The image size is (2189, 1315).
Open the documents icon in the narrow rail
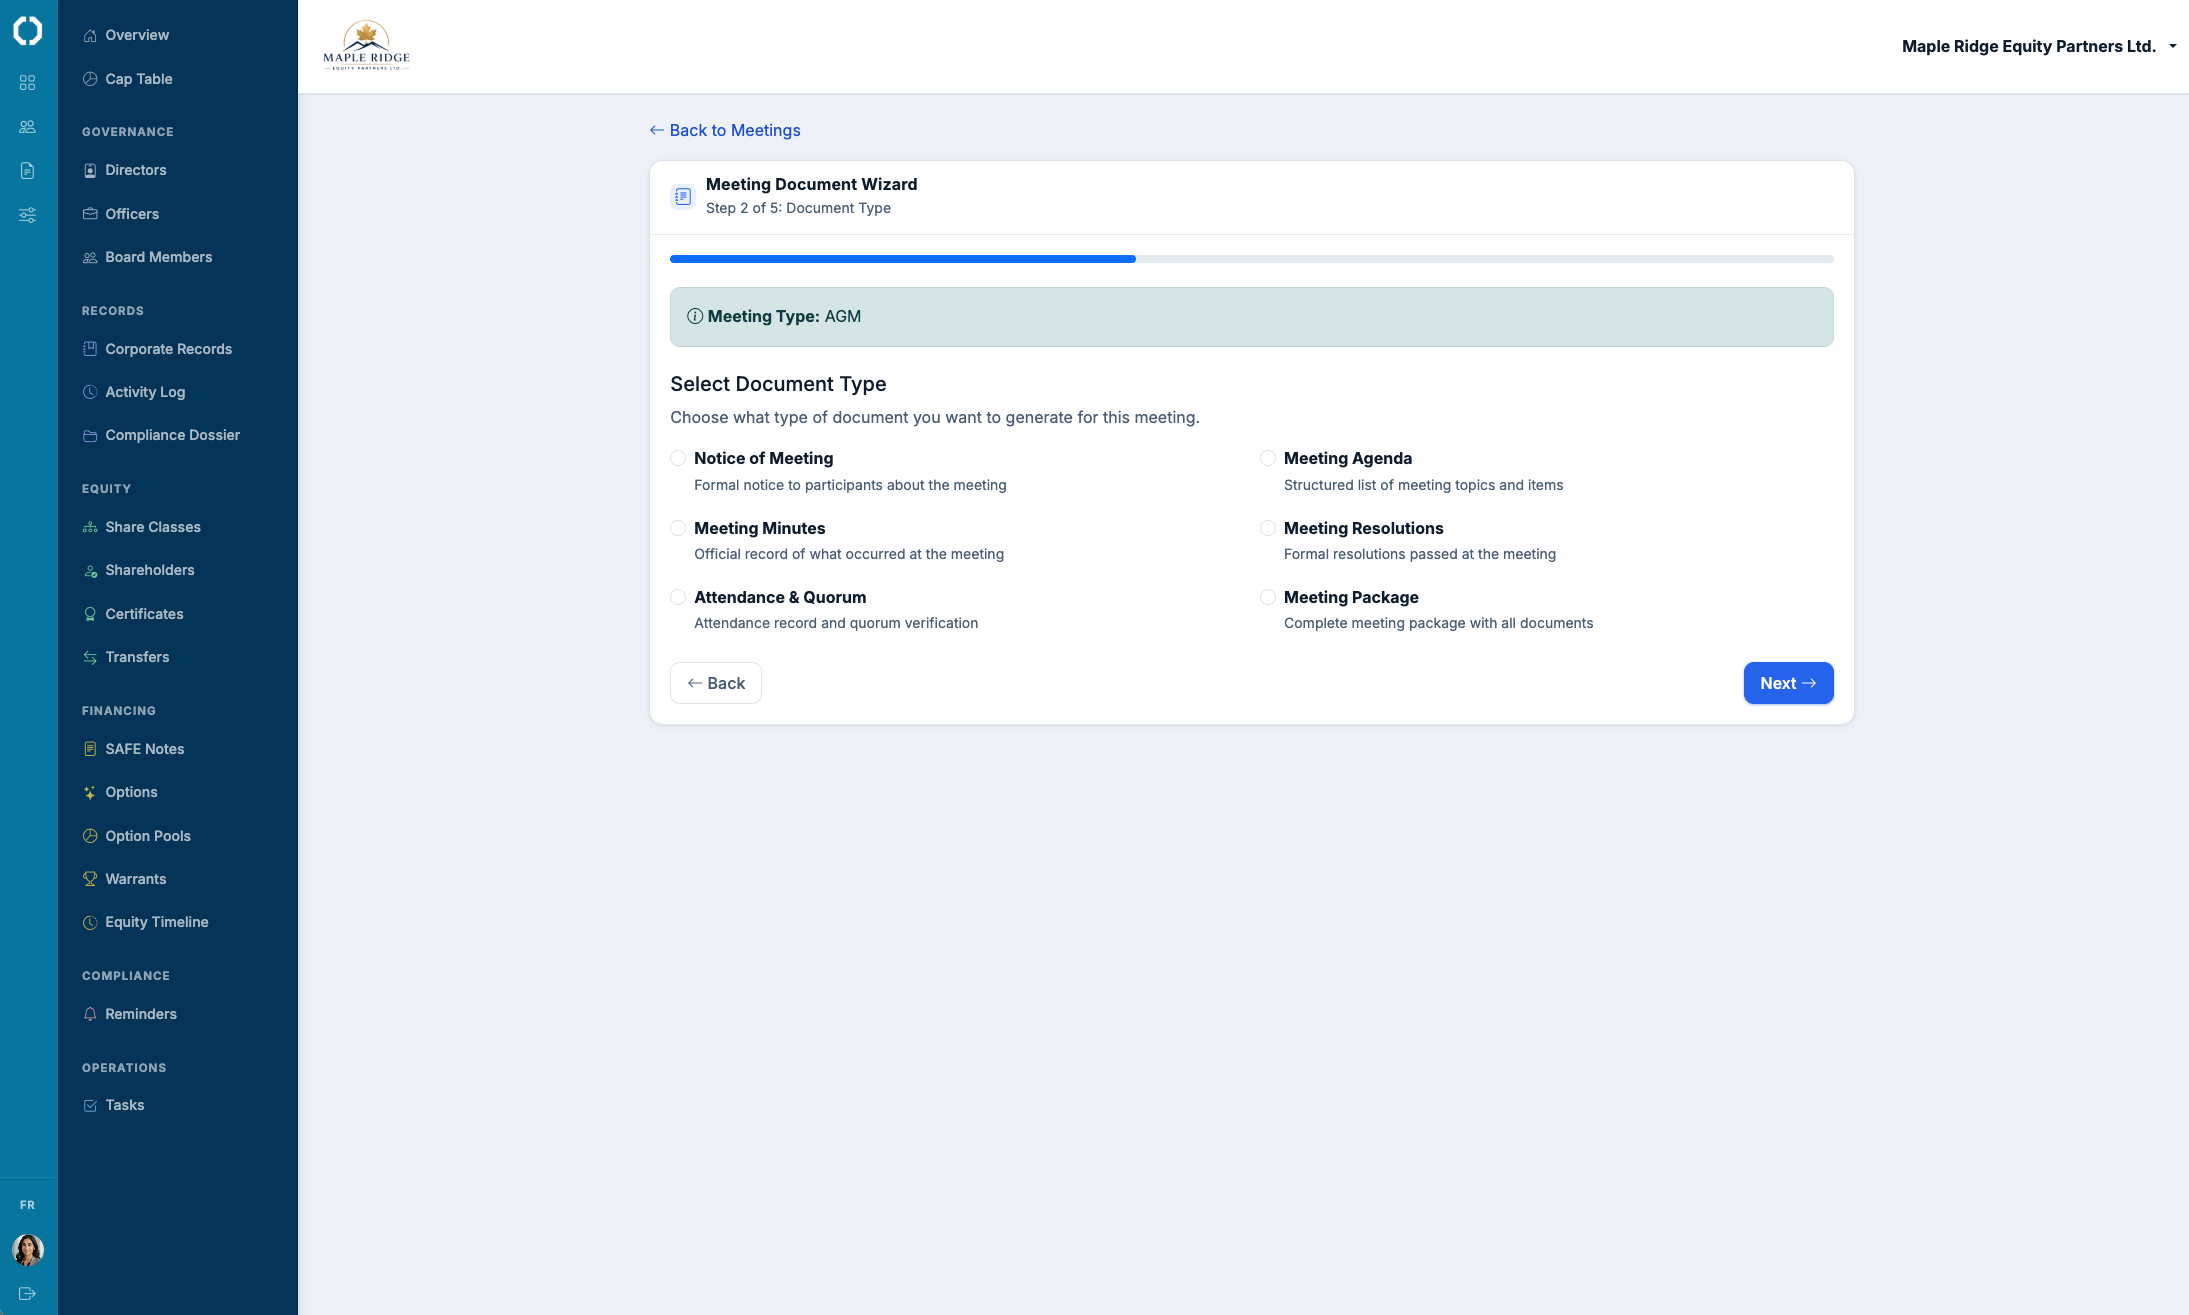click(28, 171)
